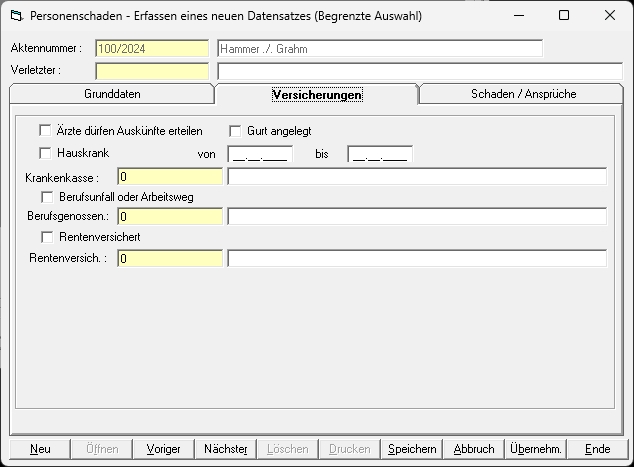Click the 'Krankenkasse :' label
The height and width of the screenshot is (467, 634).
(x=62, y=178)
